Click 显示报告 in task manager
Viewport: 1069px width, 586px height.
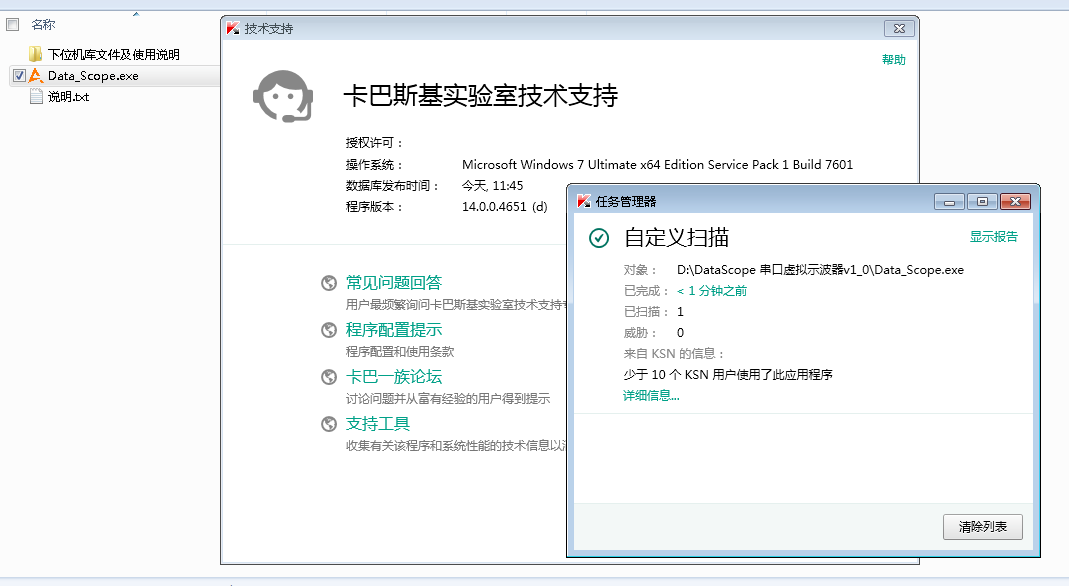(993, 236)
